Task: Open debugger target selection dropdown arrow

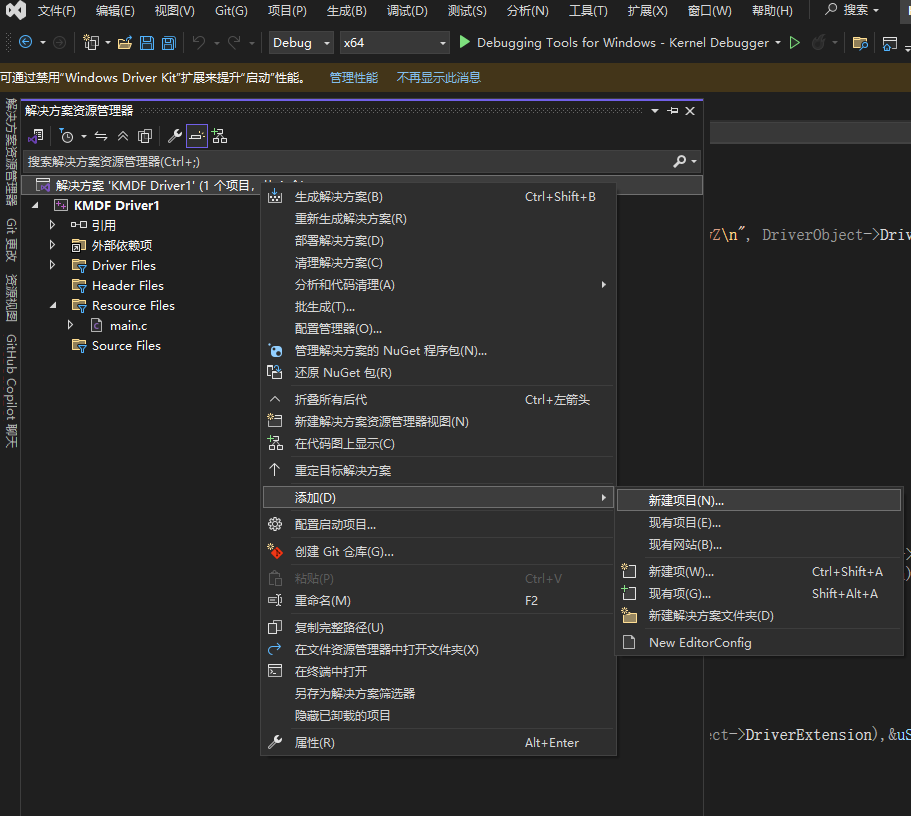Action: pos(778,42)
